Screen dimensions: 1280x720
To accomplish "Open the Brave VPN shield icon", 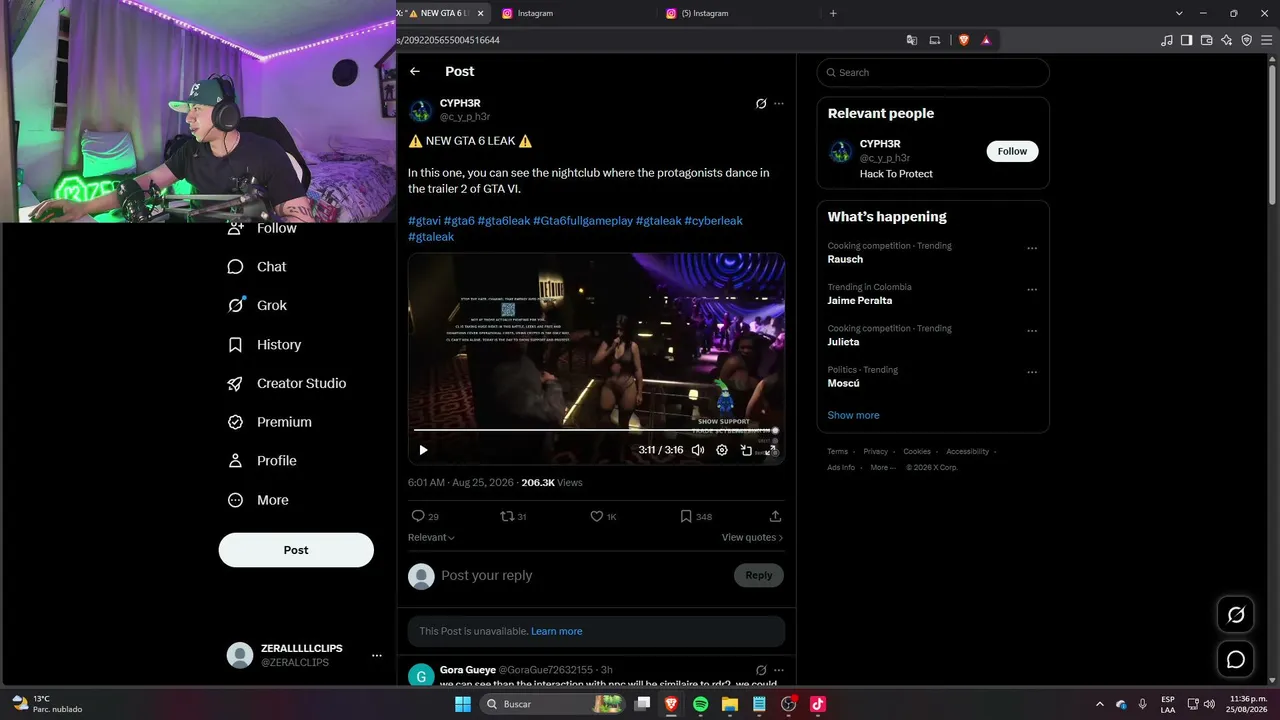I will pyautogui.click(x=1247, y=40).
